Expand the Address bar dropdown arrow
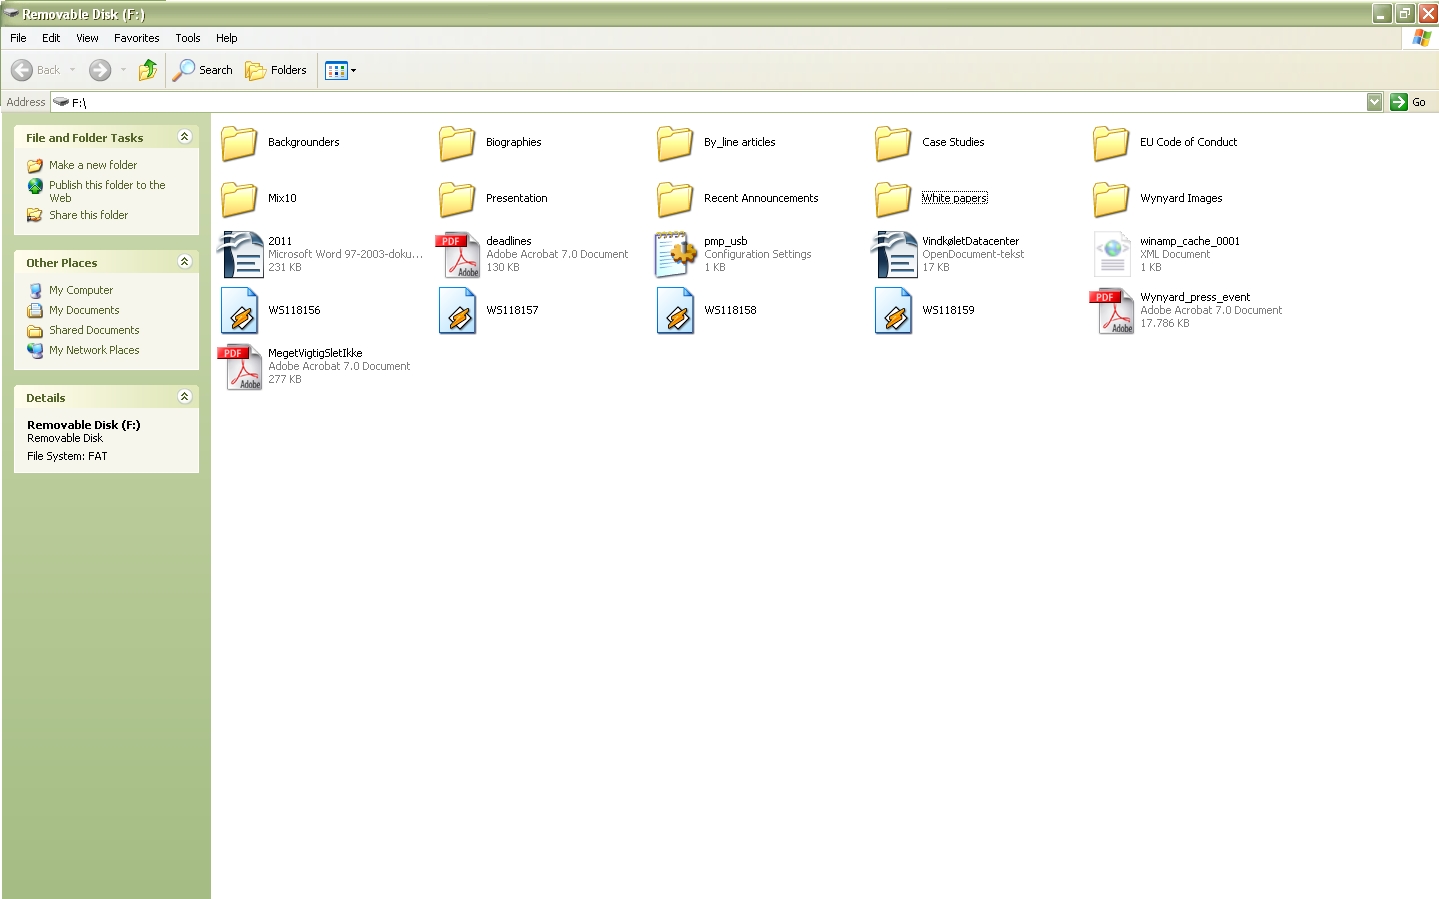This screenshot has height=899, width=1439. point(1374,102)
